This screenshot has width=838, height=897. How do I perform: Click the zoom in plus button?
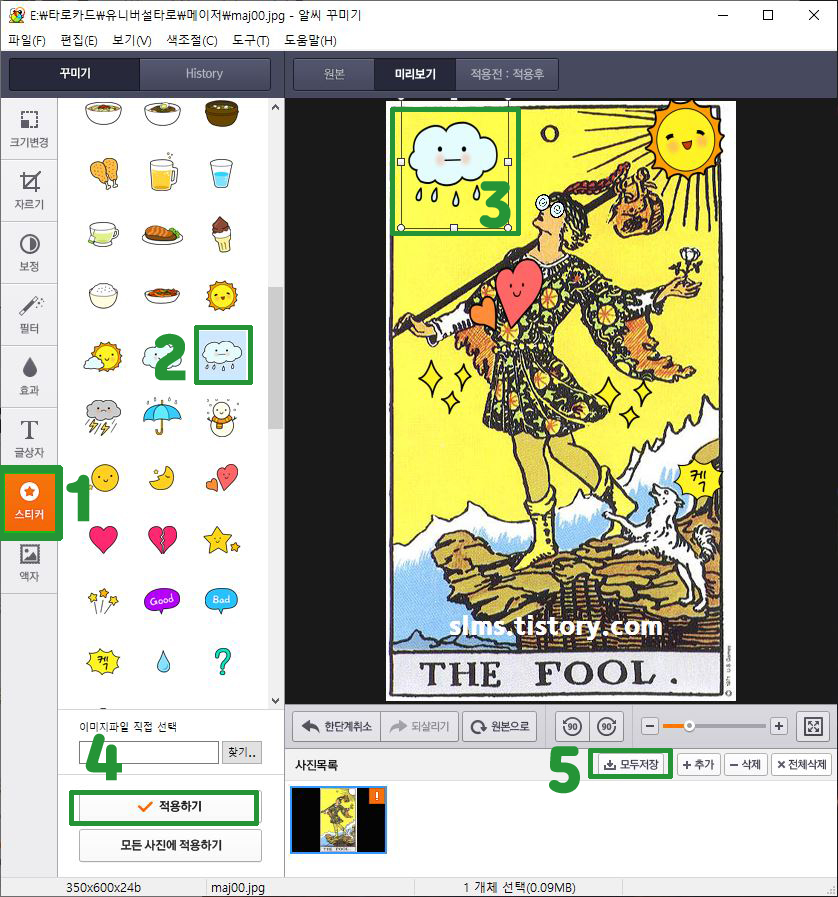(x=778, y=726)
